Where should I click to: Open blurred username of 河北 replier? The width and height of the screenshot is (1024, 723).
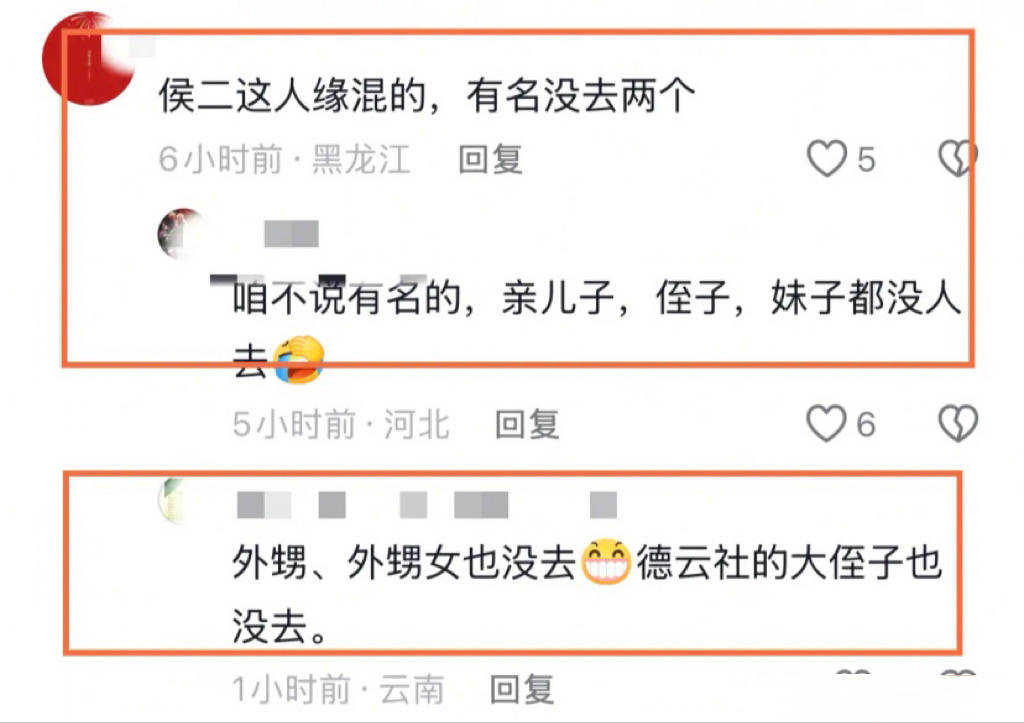pyautogui.click(x=291, y=234)
